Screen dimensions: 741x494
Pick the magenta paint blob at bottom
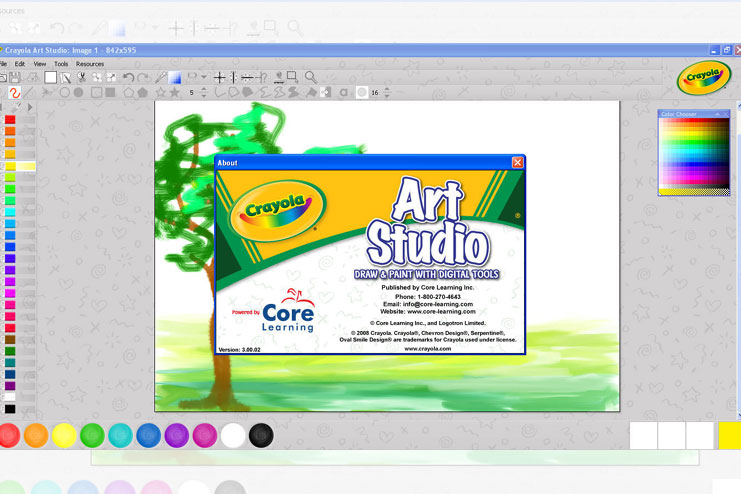click(205, 435)
